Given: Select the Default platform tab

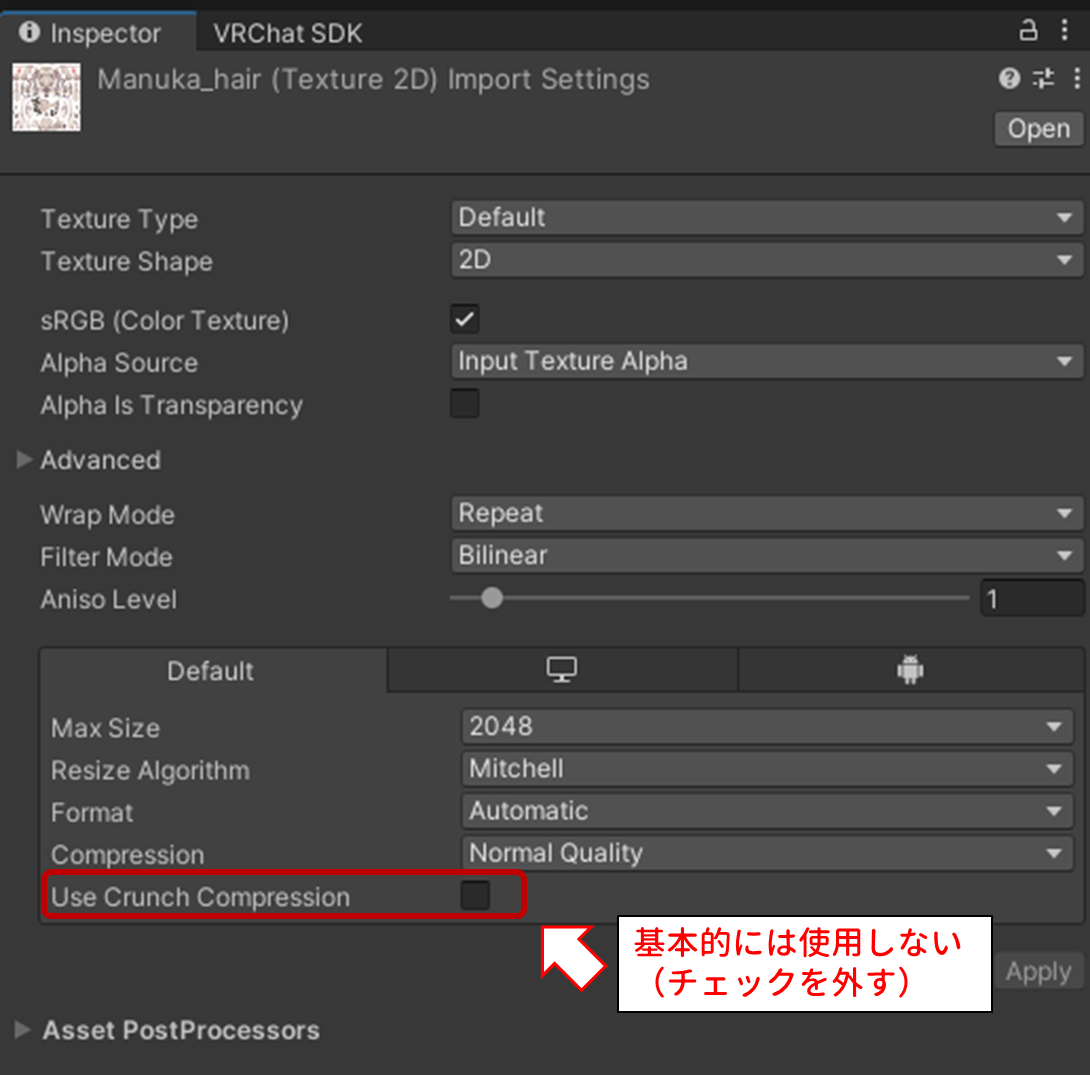Looking at the screenshot, I should [x=211, y=671].
